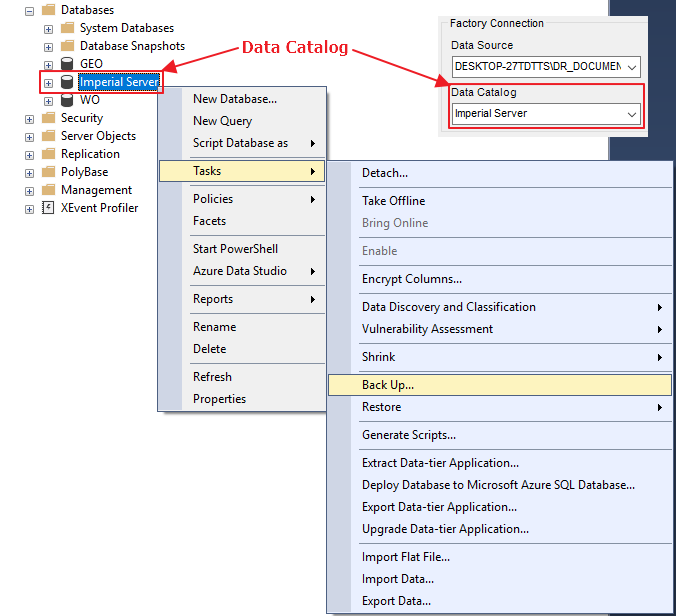The width and height of the screenshot is (676, 616).
Task: Open the Data Catalog dropdown
Action: 632,114
